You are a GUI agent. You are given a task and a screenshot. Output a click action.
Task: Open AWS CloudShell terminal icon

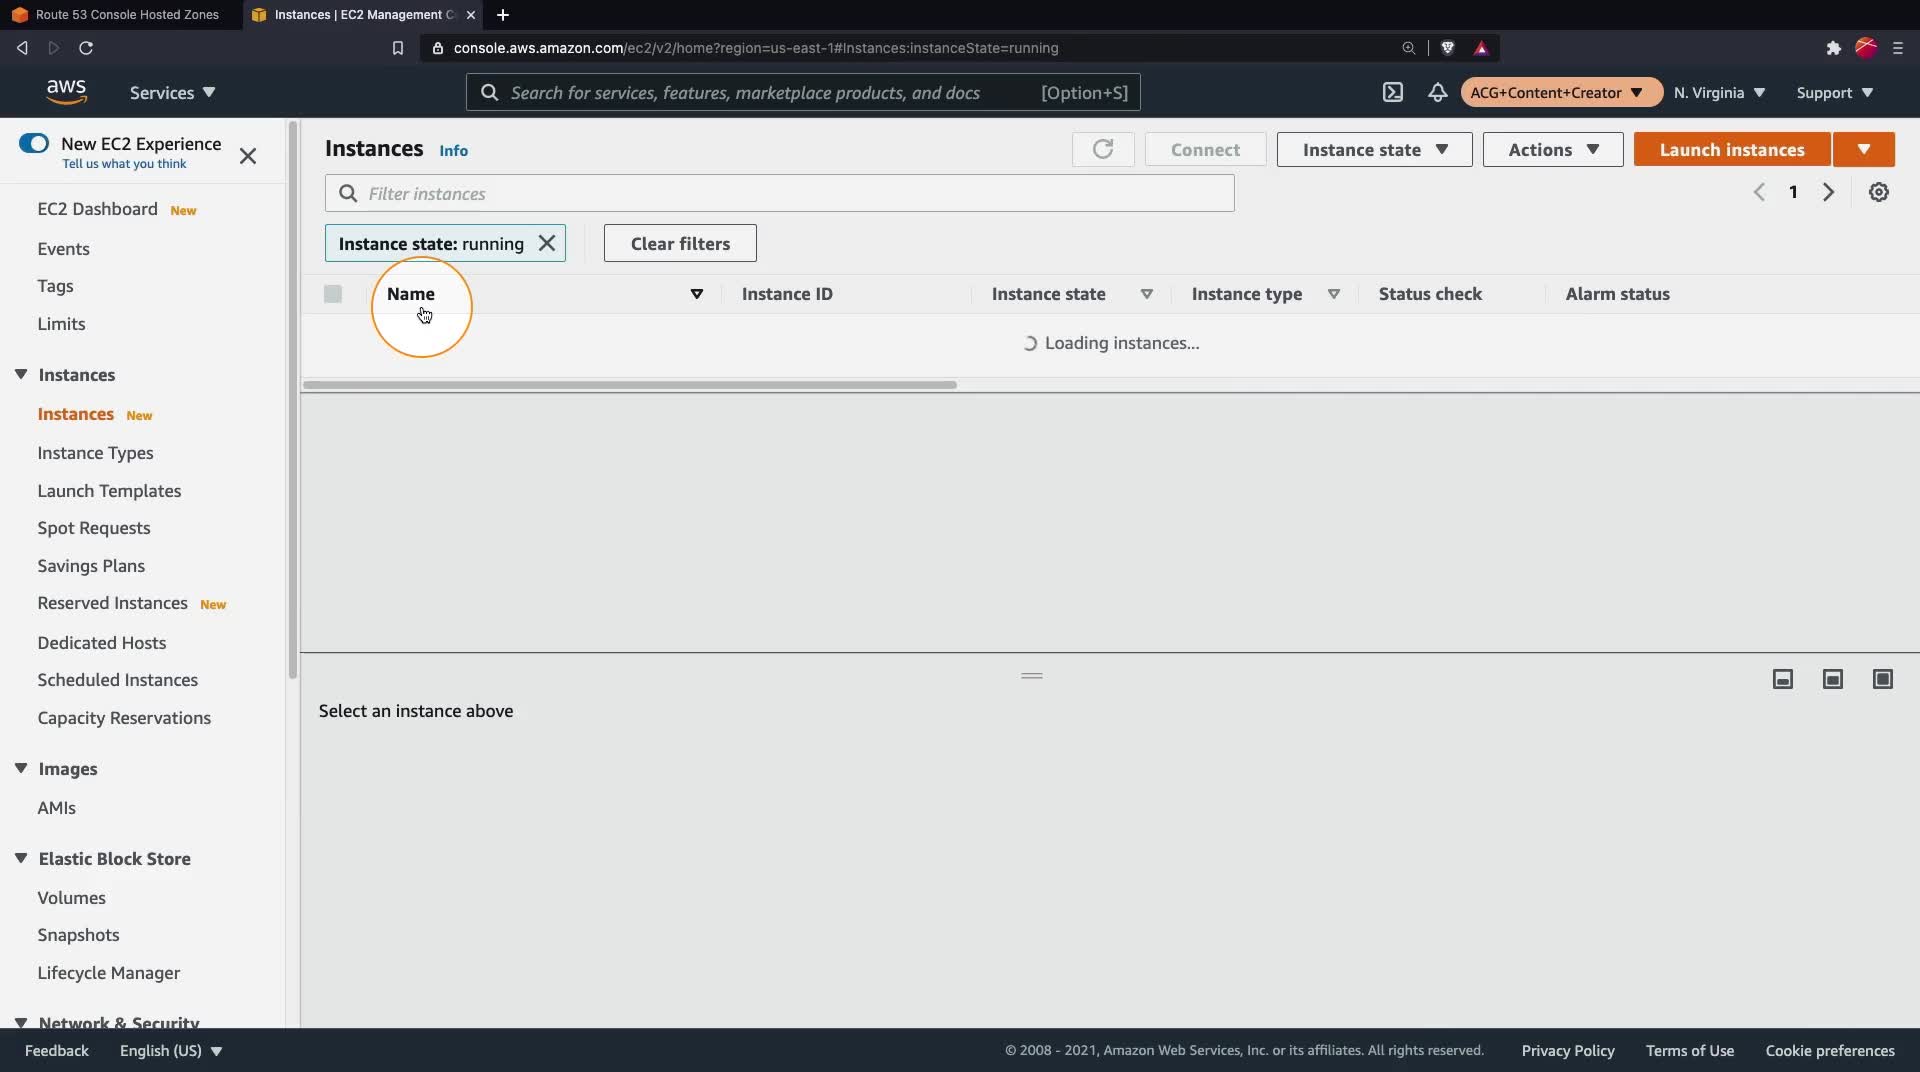(x=1392, y=92)
